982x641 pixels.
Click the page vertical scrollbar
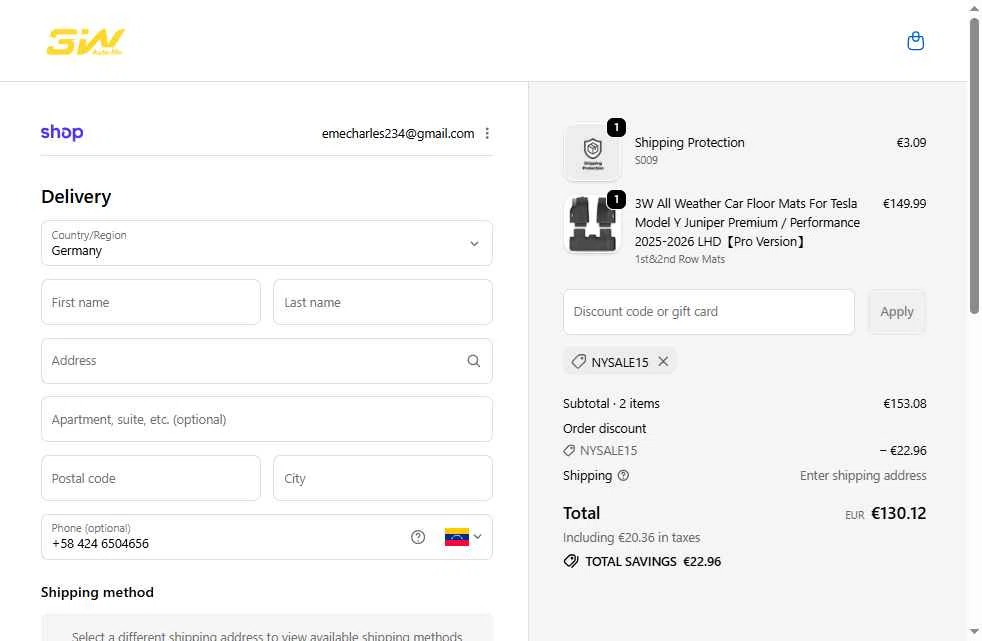click(974, 166)
